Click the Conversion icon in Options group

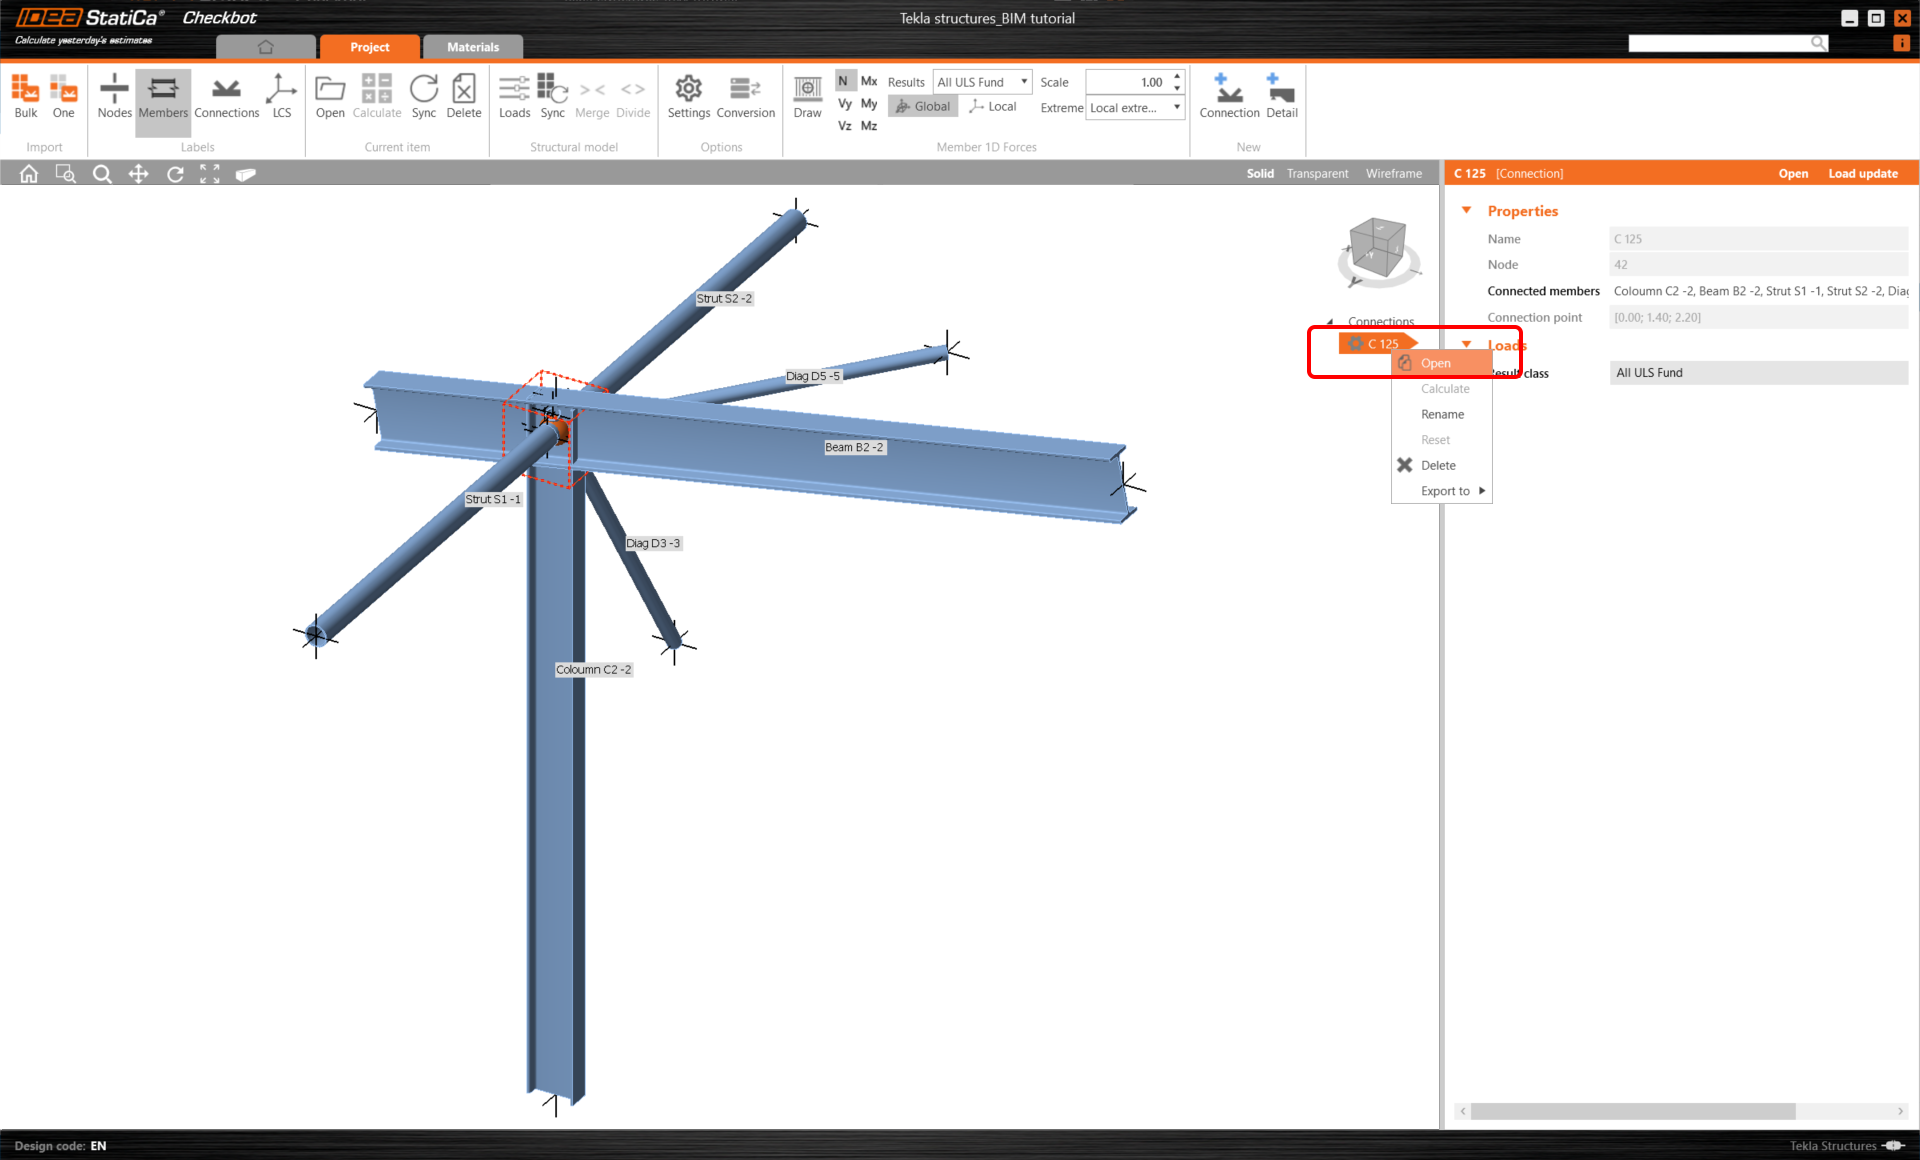745,97
